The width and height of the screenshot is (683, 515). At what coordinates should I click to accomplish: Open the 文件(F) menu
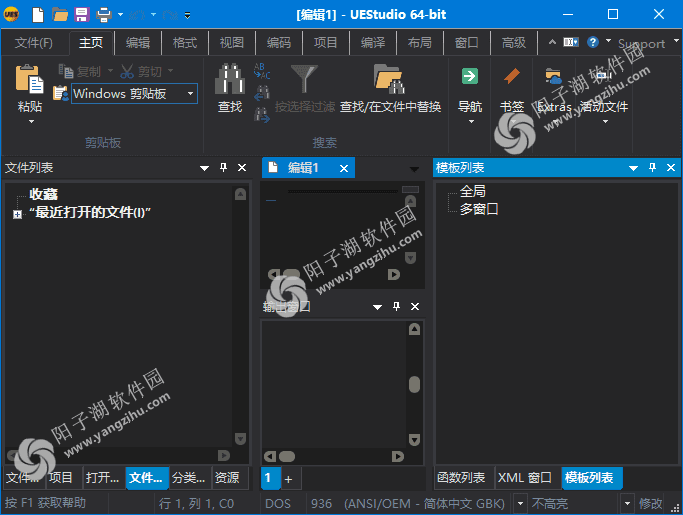click(34, 43)
